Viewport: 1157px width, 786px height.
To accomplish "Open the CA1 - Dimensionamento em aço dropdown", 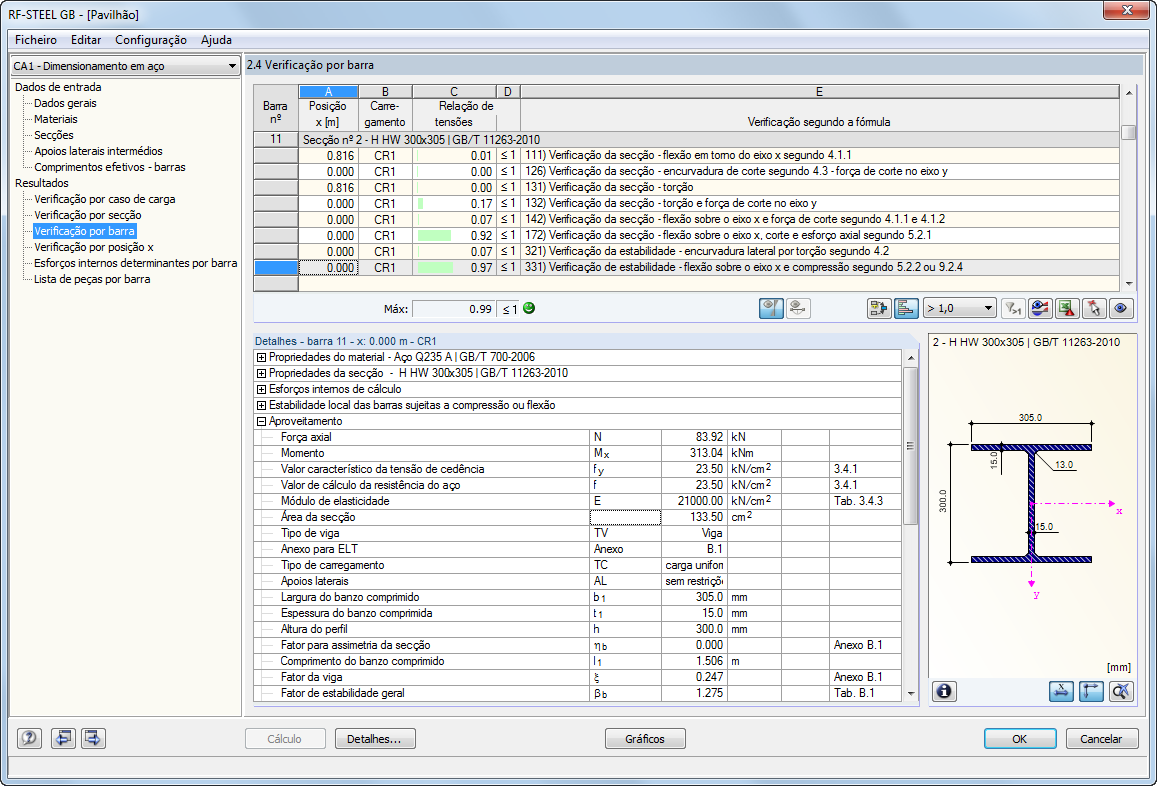I will click(124, 66).
